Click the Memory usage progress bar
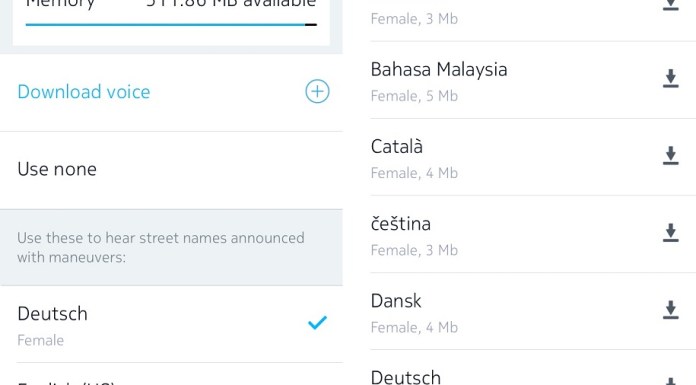 click(171, 25)
